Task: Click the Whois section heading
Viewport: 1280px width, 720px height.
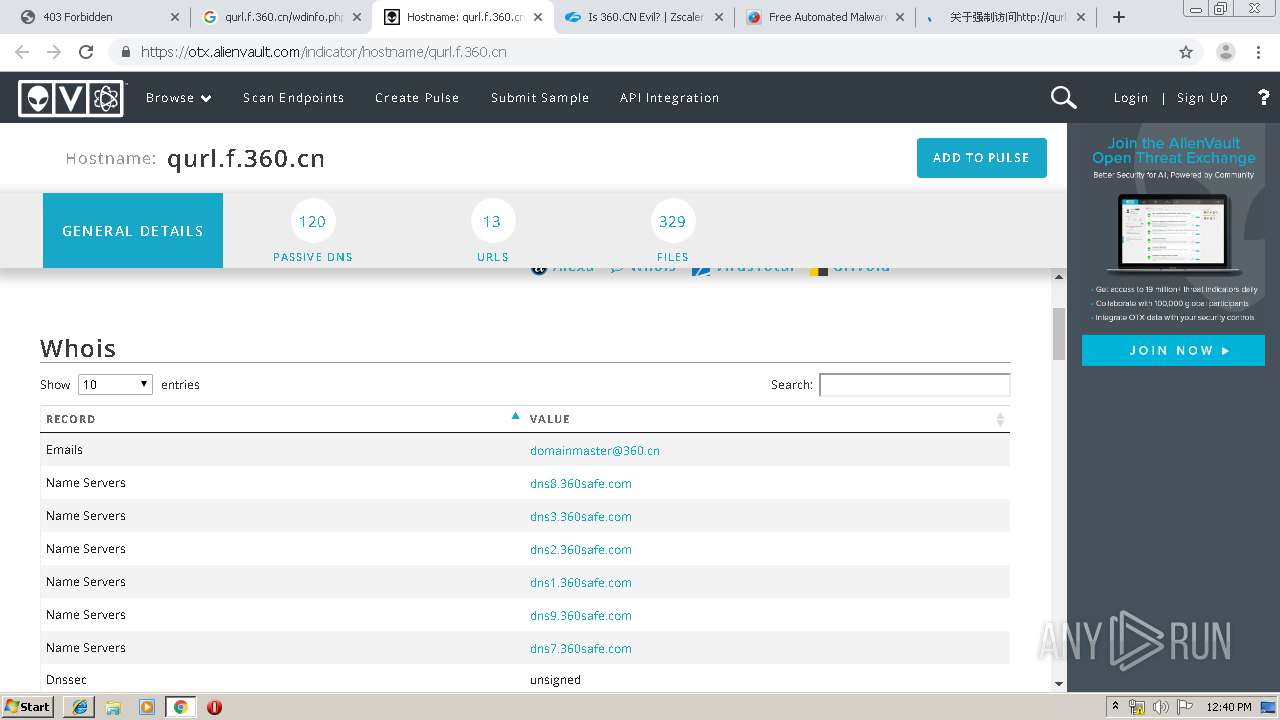Action: coord(78,348)
